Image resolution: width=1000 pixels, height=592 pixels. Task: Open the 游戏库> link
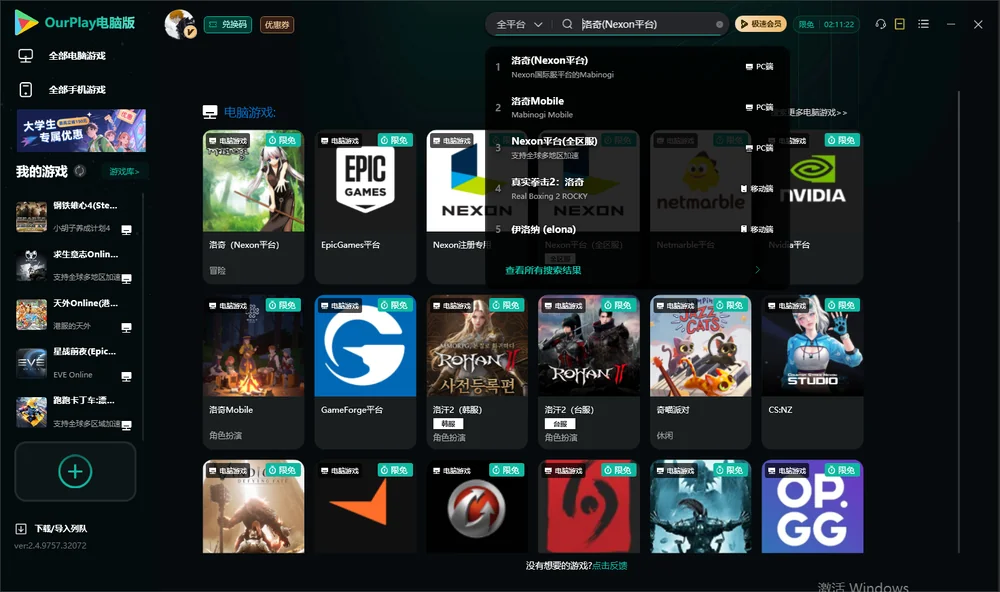[124, 172]
